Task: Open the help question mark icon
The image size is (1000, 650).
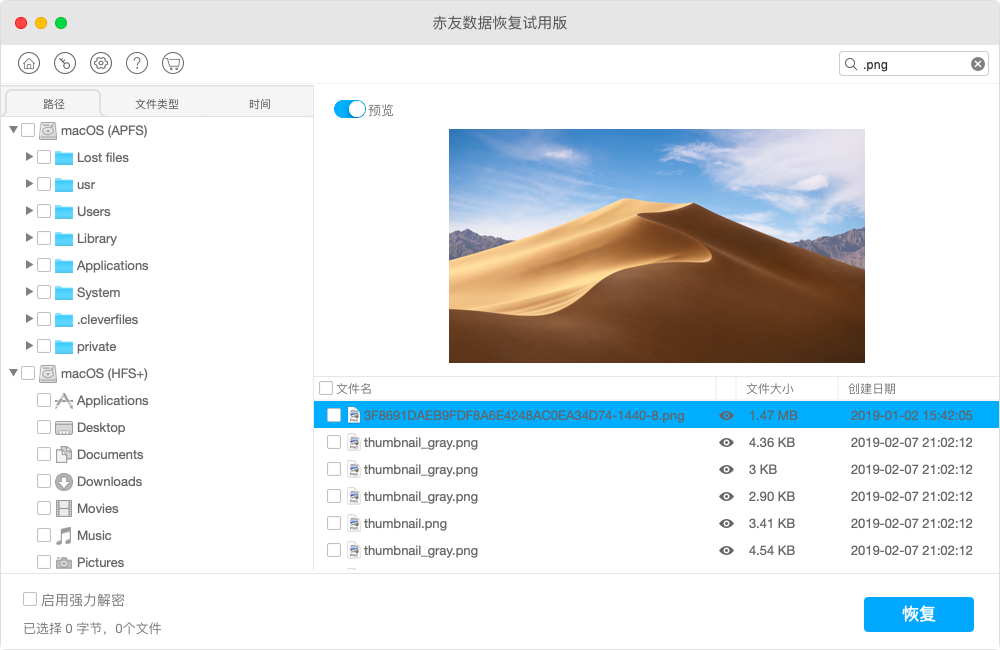Action: pyautogui.click(x=137, y=63)
